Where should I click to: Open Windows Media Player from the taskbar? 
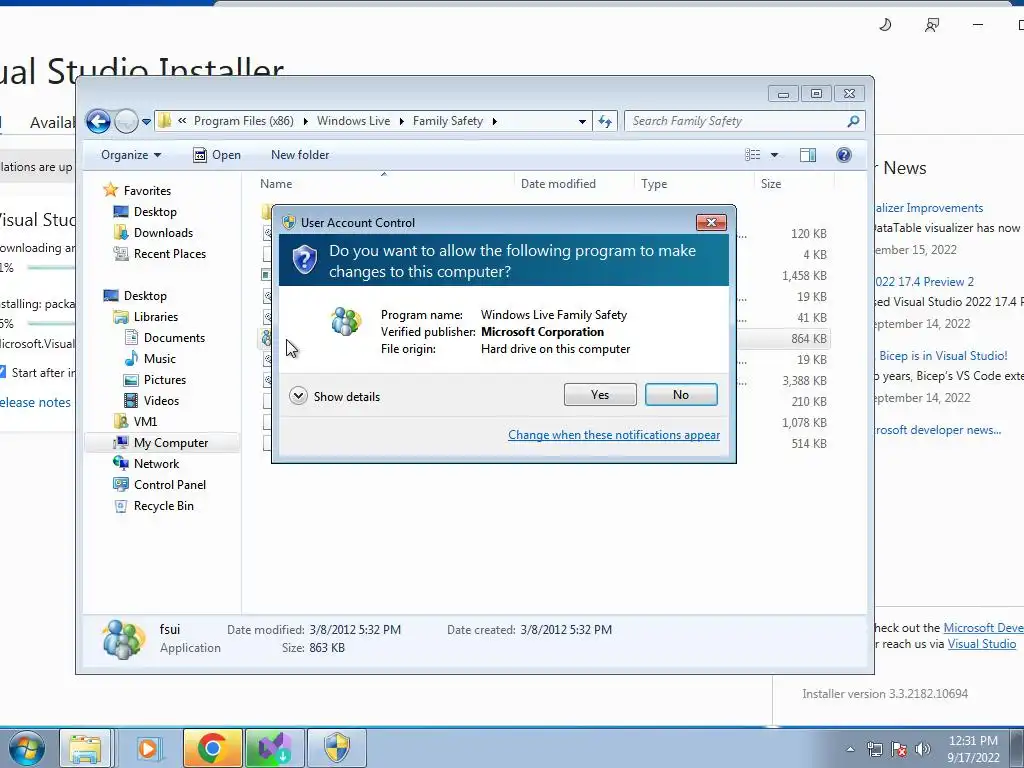click(x=148, y=748)
